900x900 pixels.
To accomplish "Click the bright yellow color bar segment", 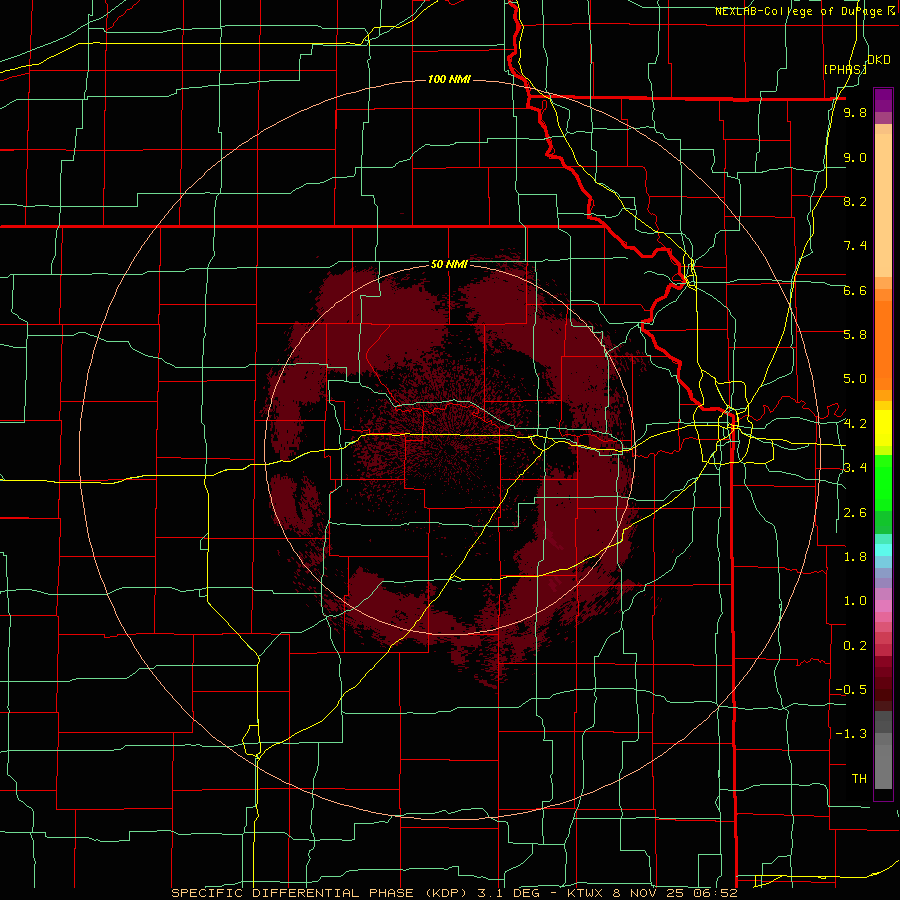I will [883, 428].
